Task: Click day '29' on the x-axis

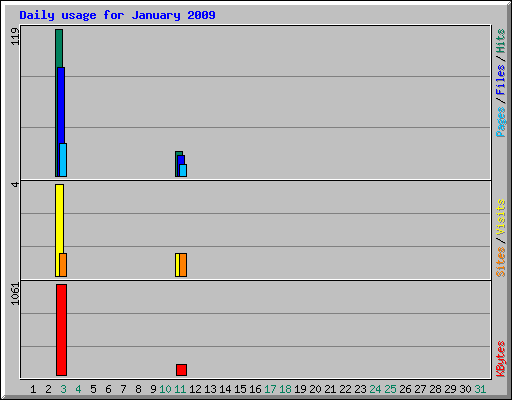Action: point(450,389)
